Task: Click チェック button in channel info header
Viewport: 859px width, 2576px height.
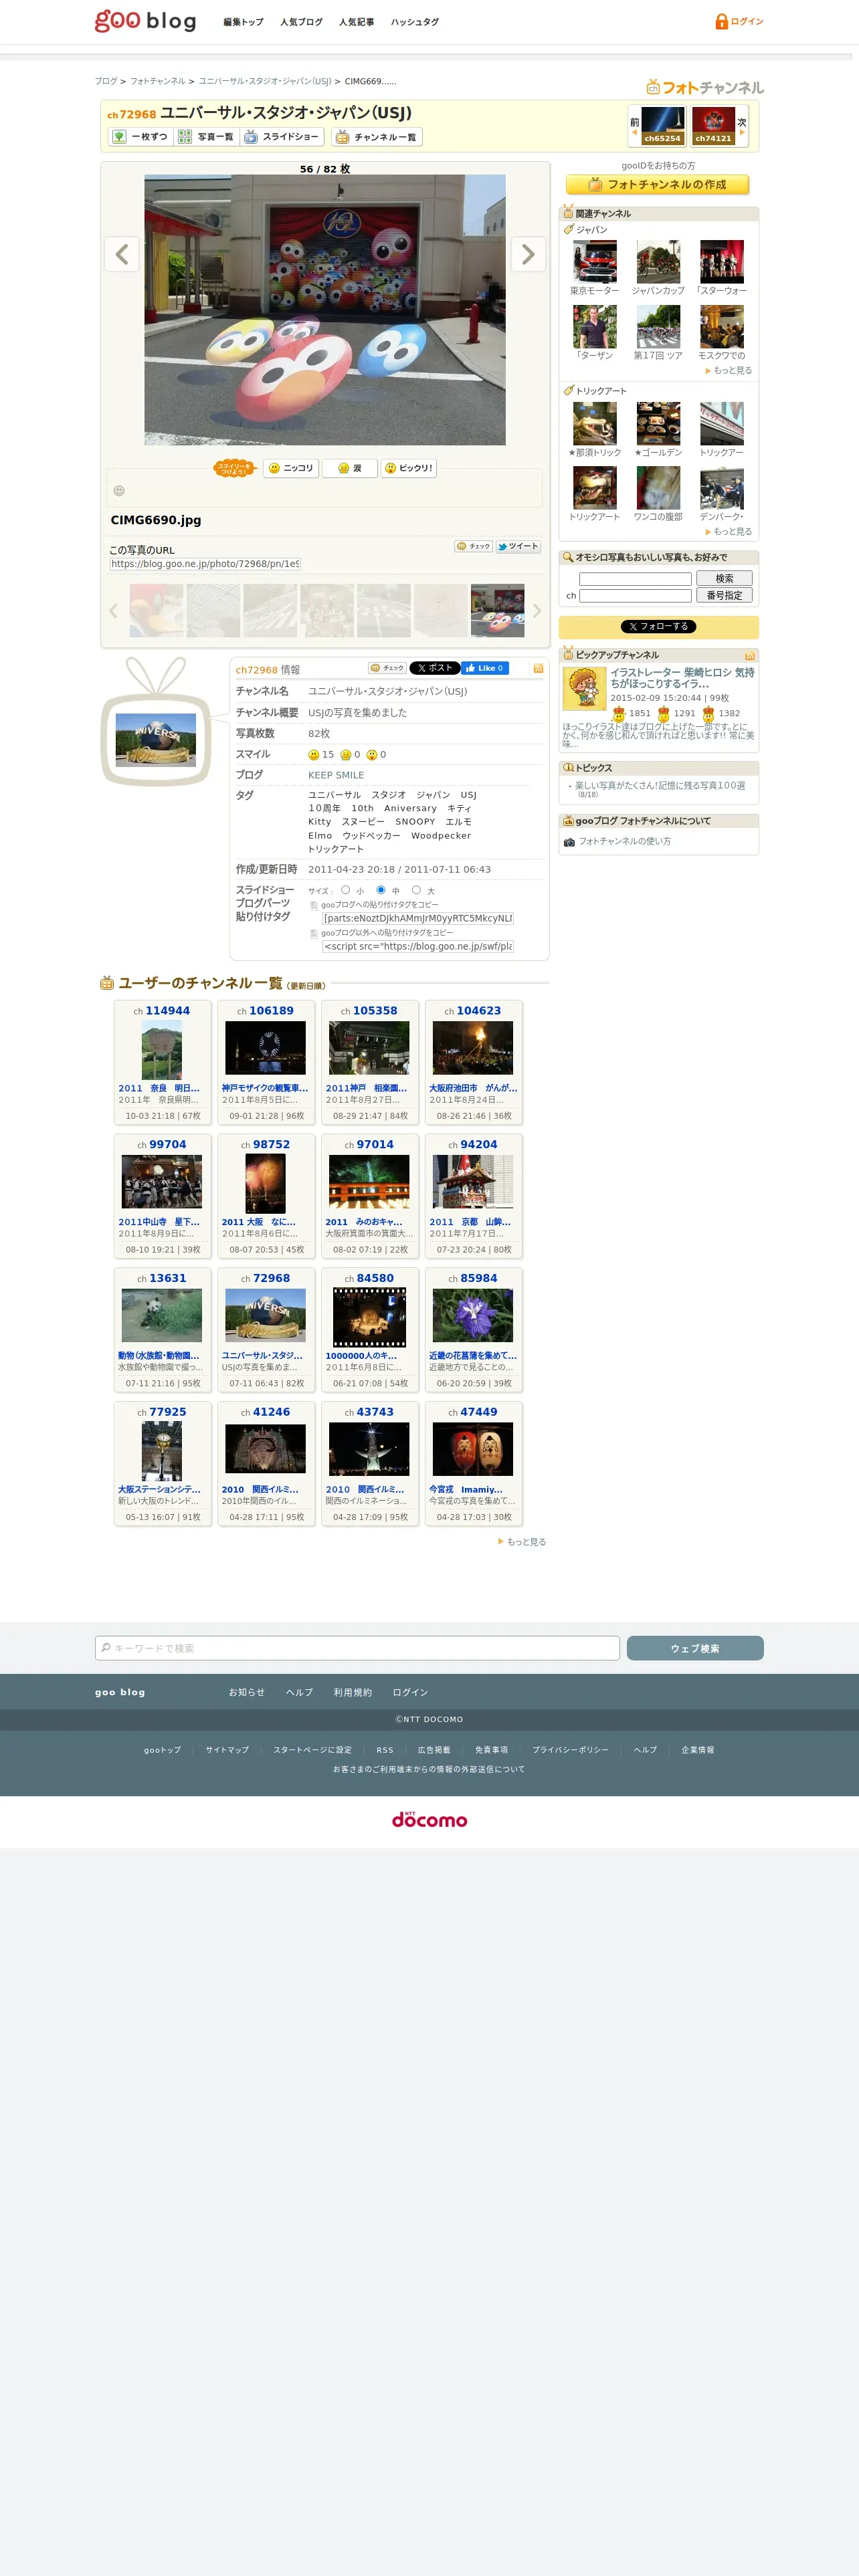Action: [x=387, y=668]
